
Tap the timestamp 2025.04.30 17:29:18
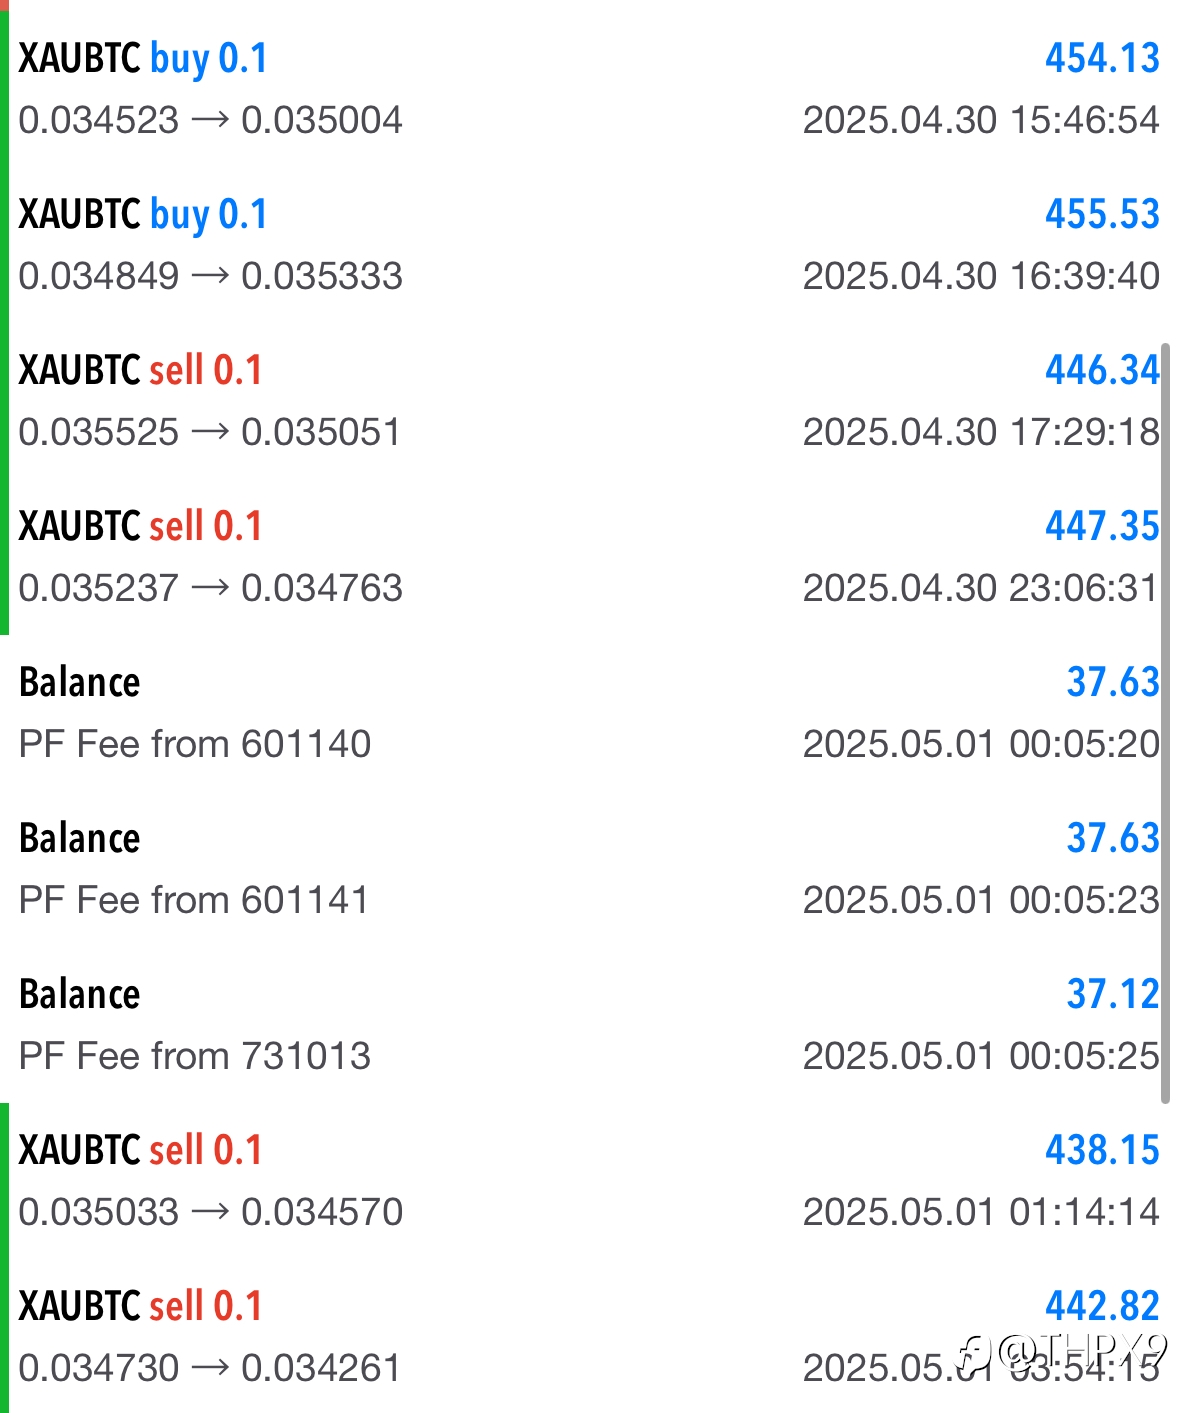pyautogui.click(x=981, y=432)
